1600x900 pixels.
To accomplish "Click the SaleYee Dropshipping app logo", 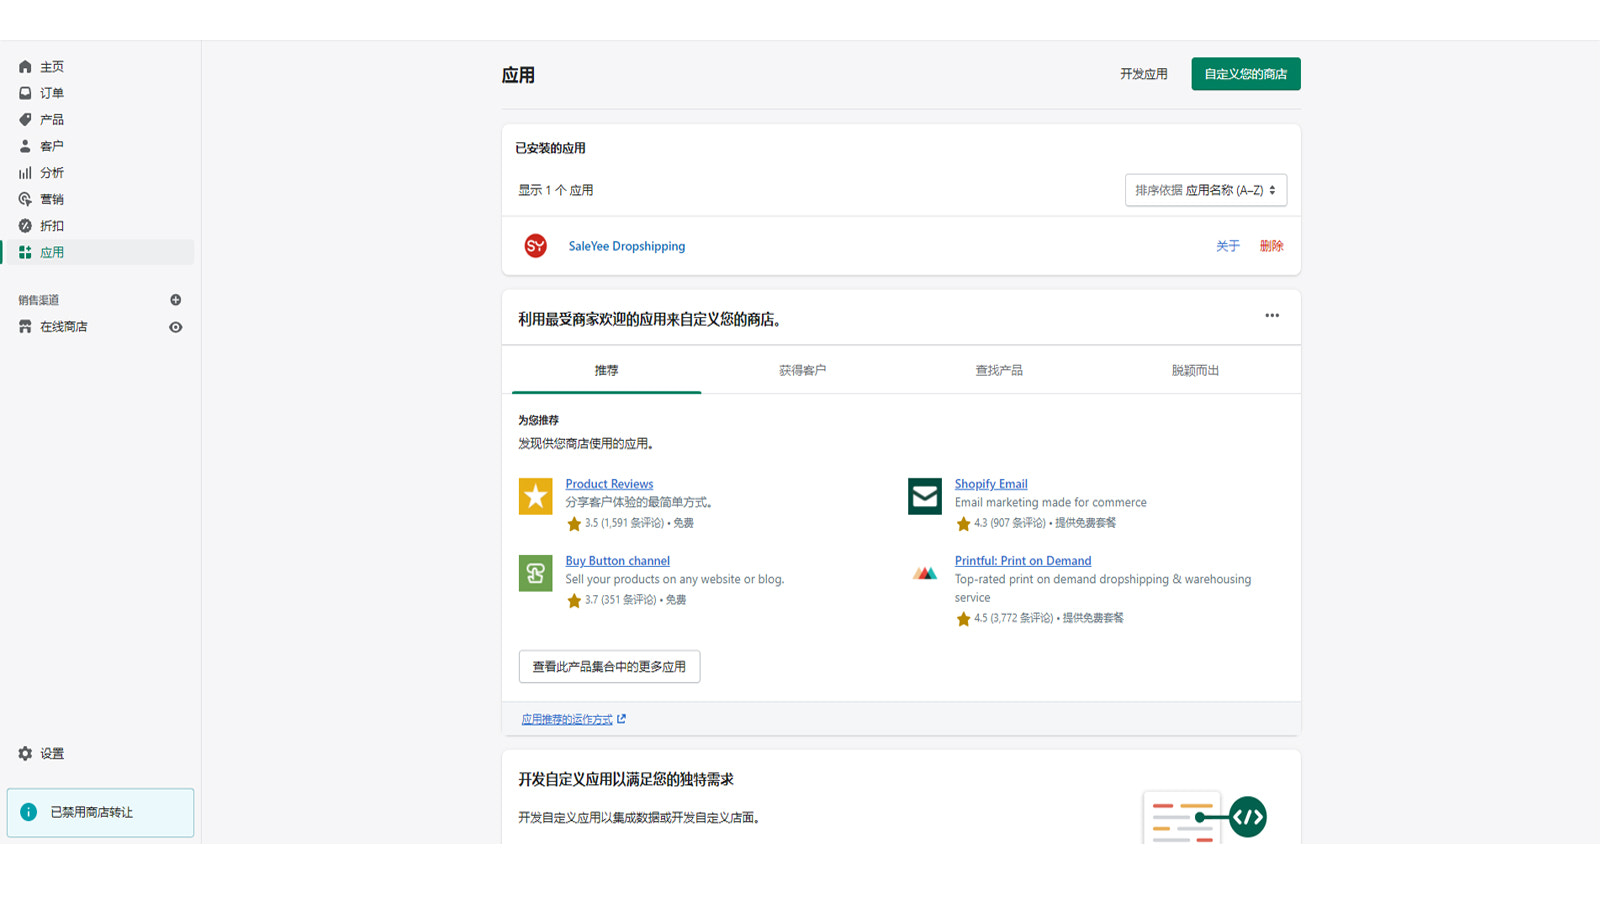I will [536, 246].
